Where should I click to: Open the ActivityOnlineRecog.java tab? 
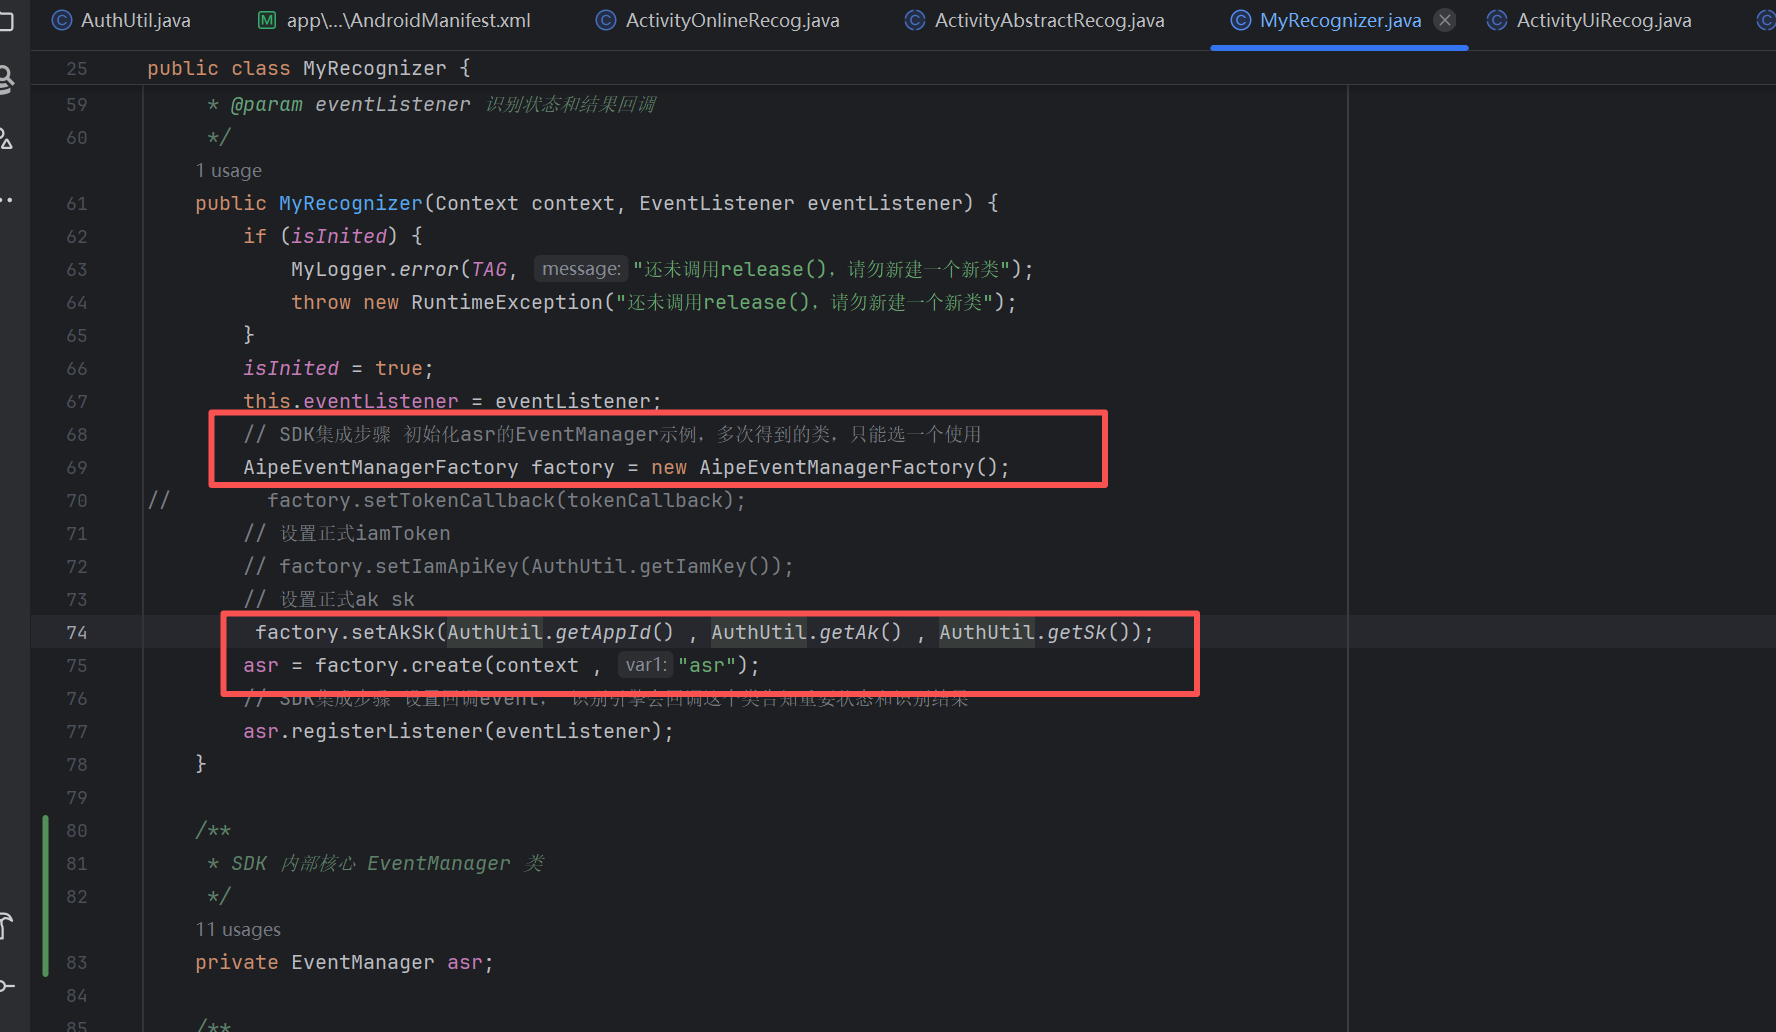[x=718, y=20]
